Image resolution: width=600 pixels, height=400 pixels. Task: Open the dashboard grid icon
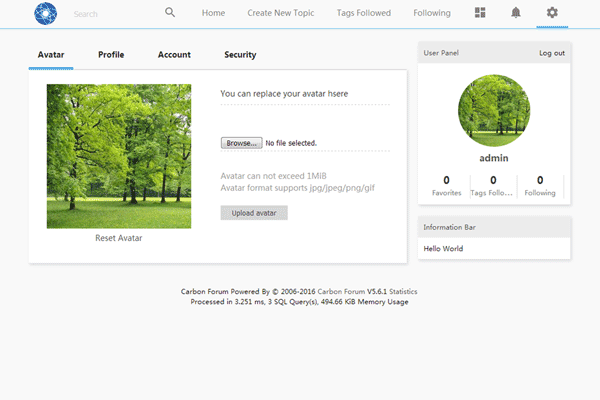(480, 13)
